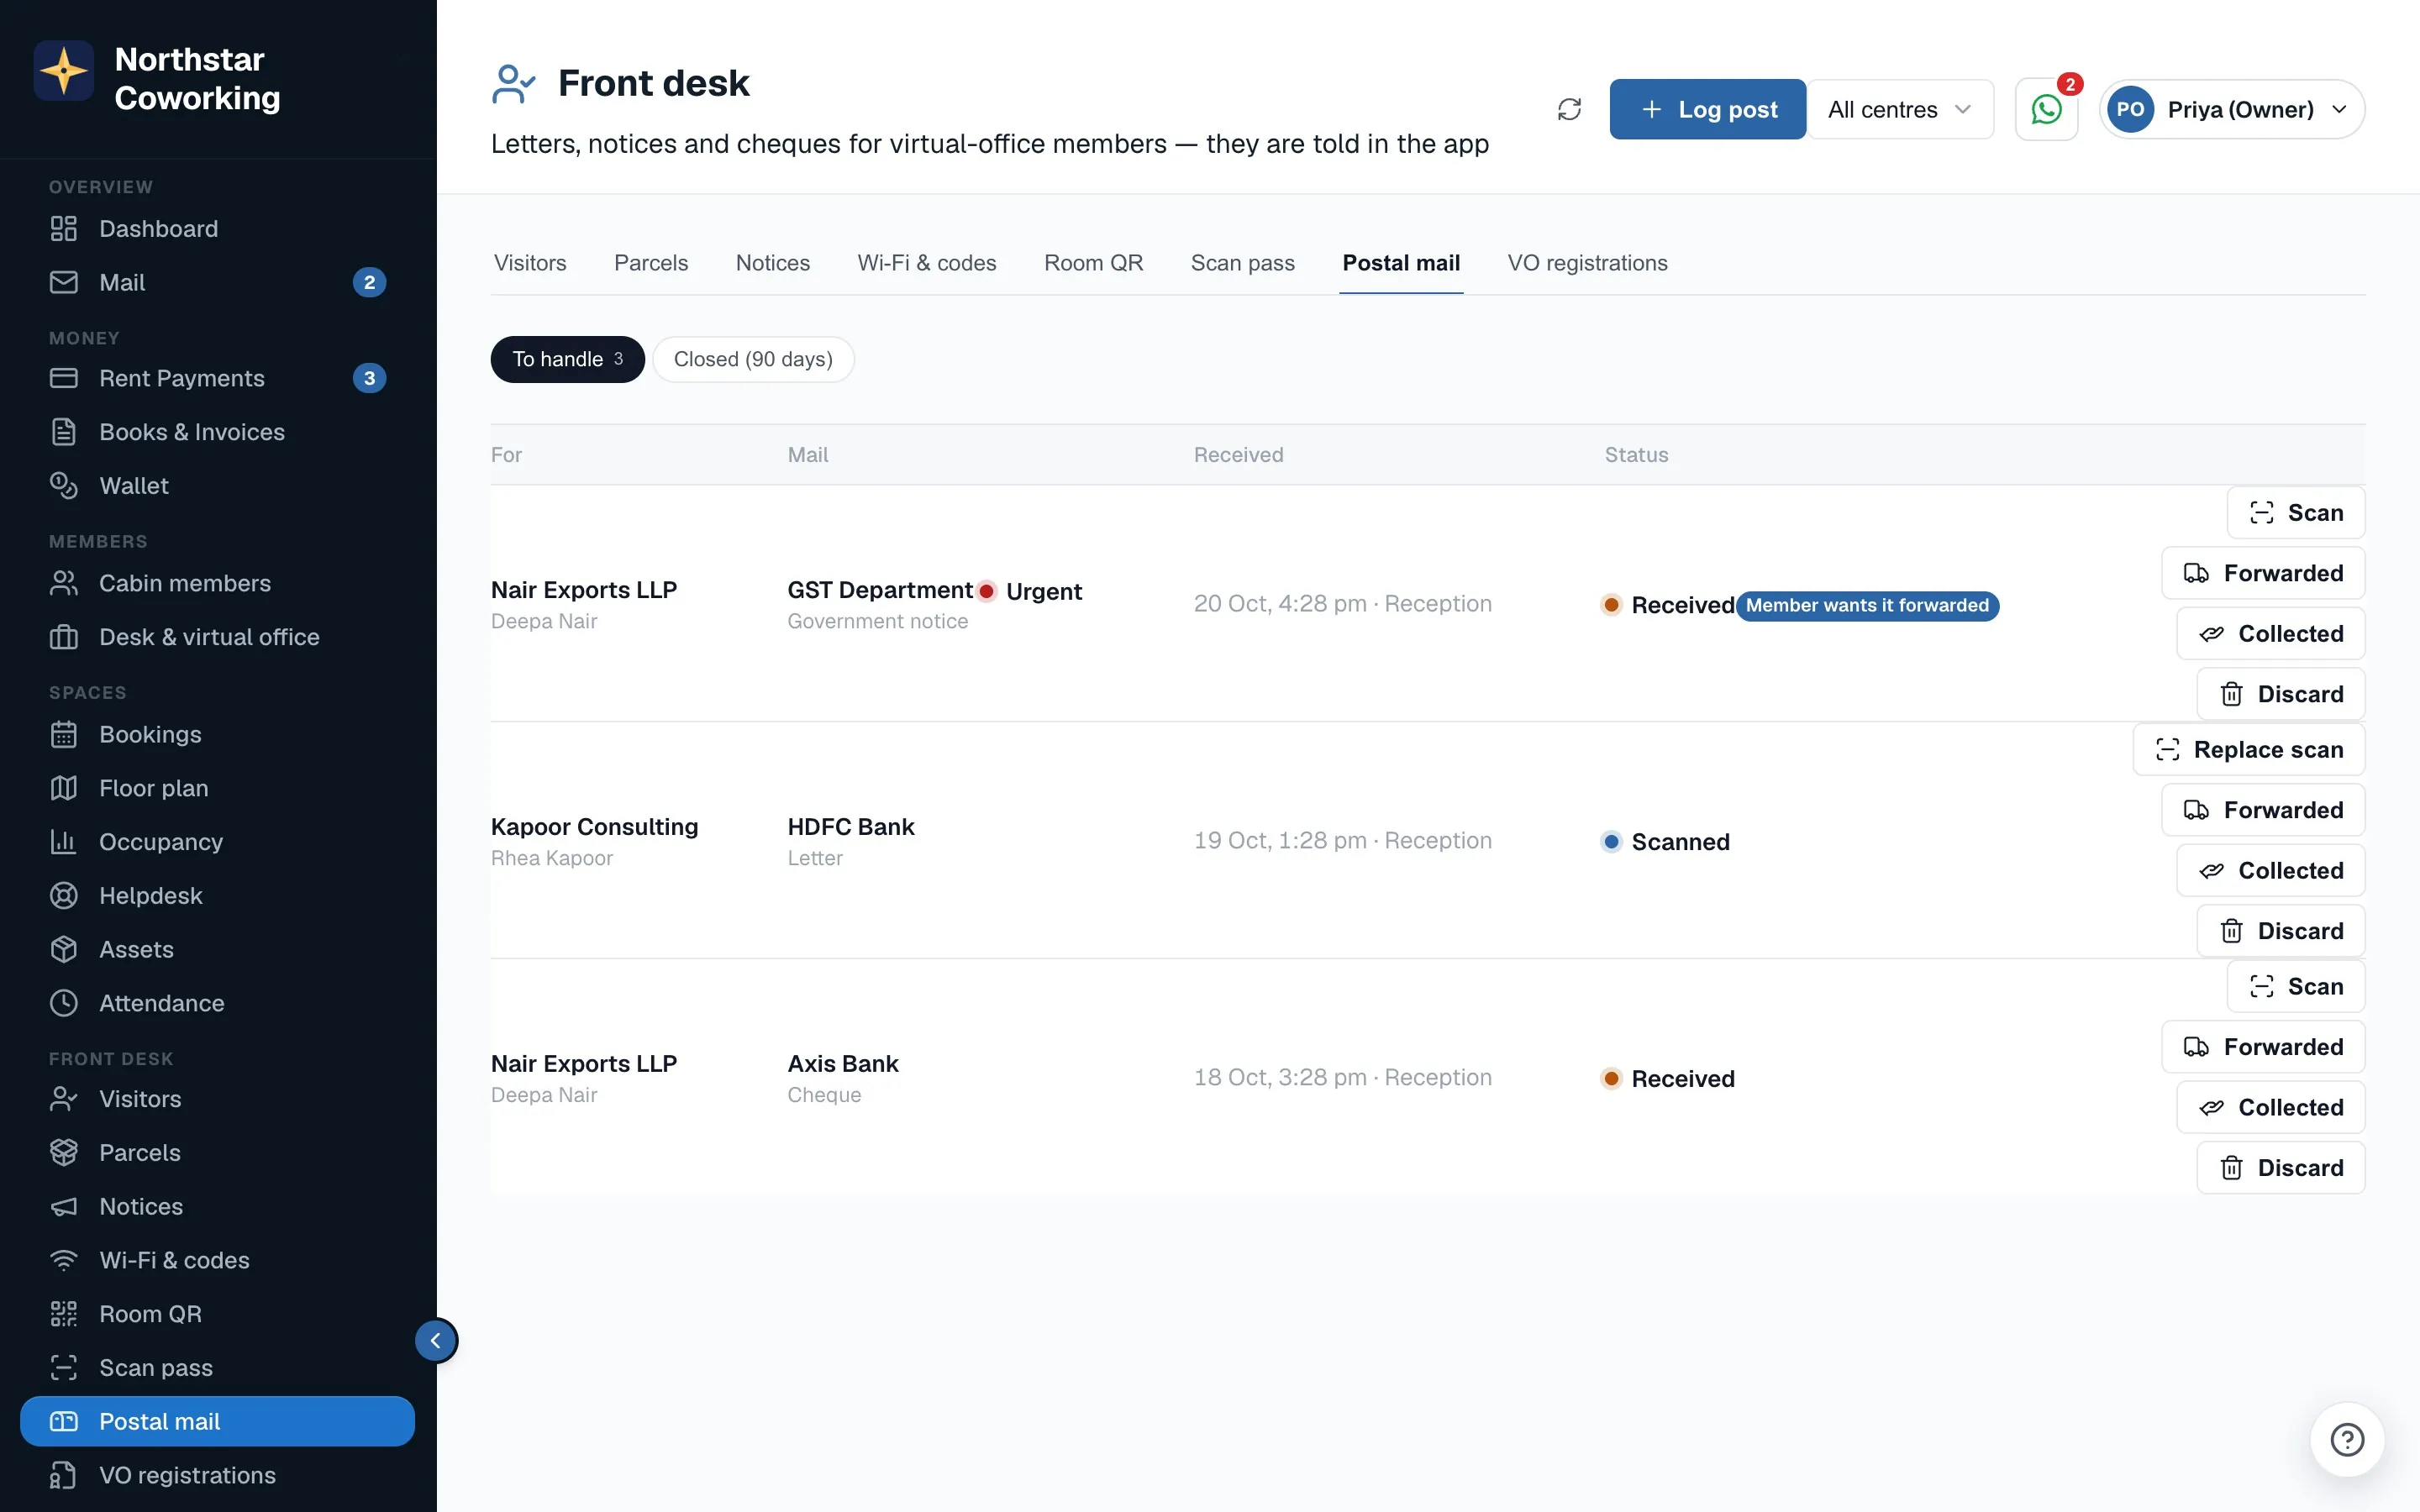
Task: Open Wallet in the sidebar
Action: (217, 486)
